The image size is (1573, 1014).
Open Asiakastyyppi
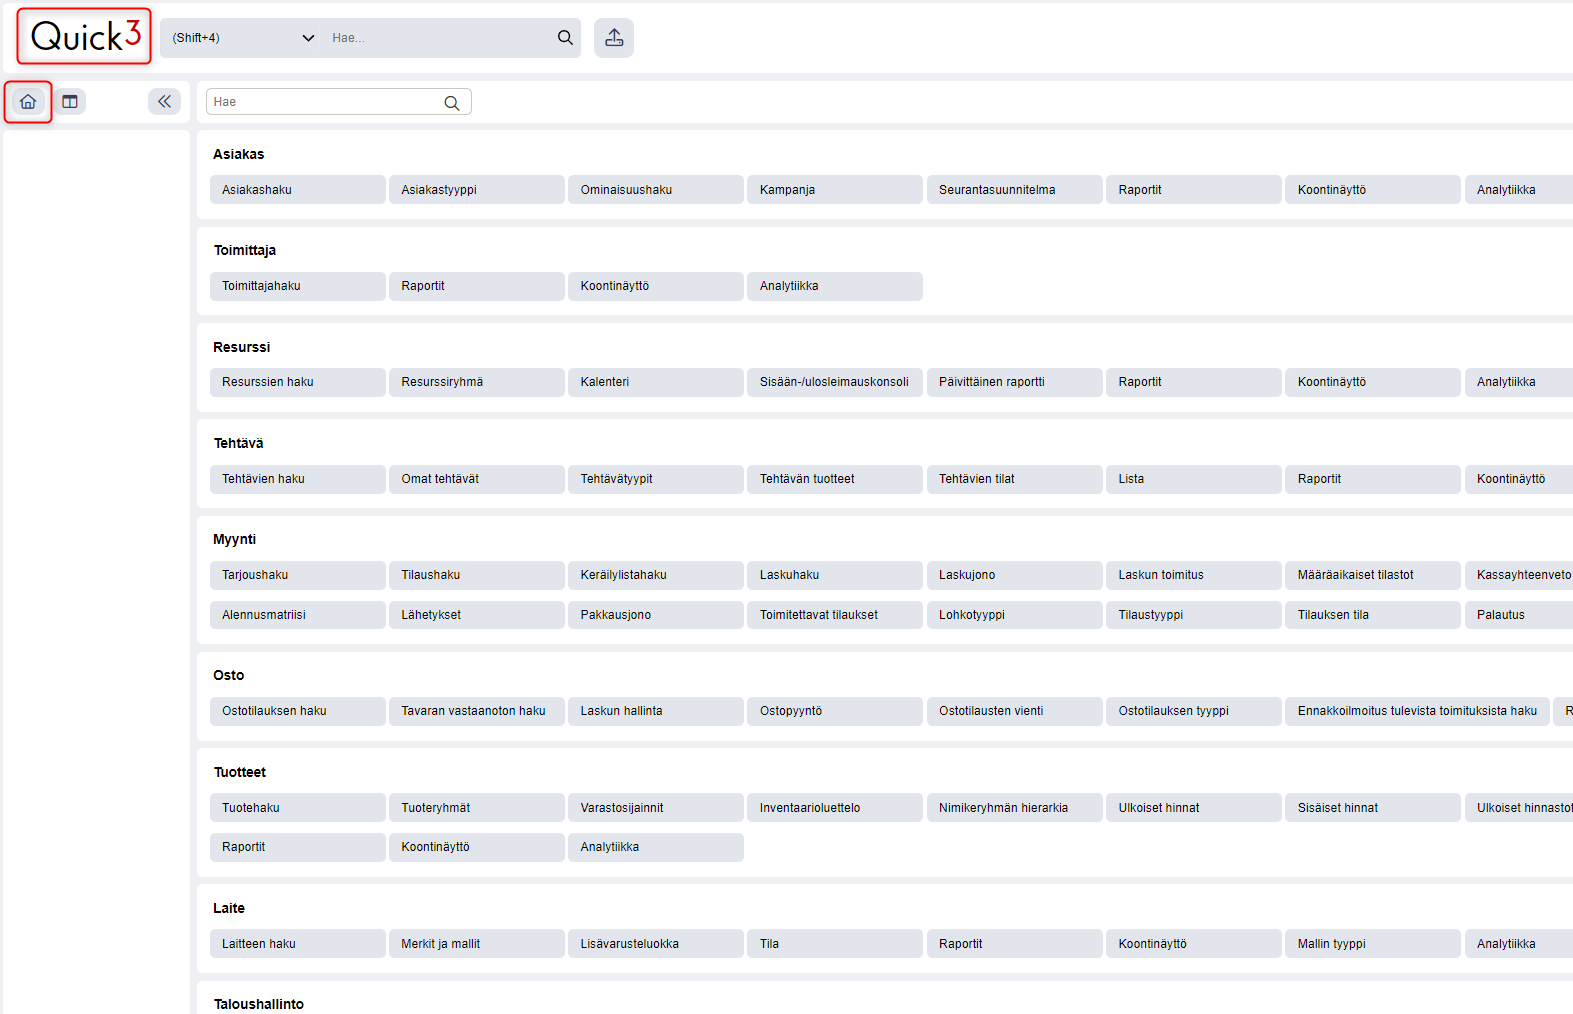(477, 190)
